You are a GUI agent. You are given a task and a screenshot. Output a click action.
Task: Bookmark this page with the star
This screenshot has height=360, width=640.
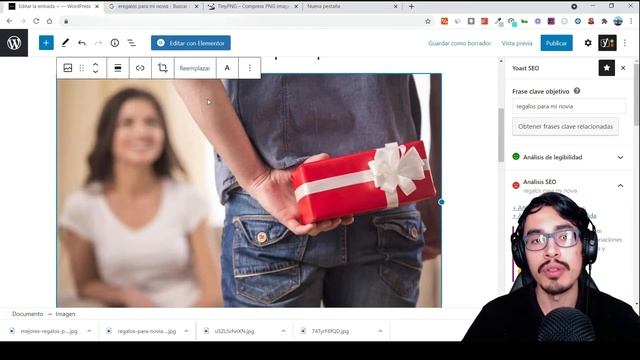[x=427, y=21]
